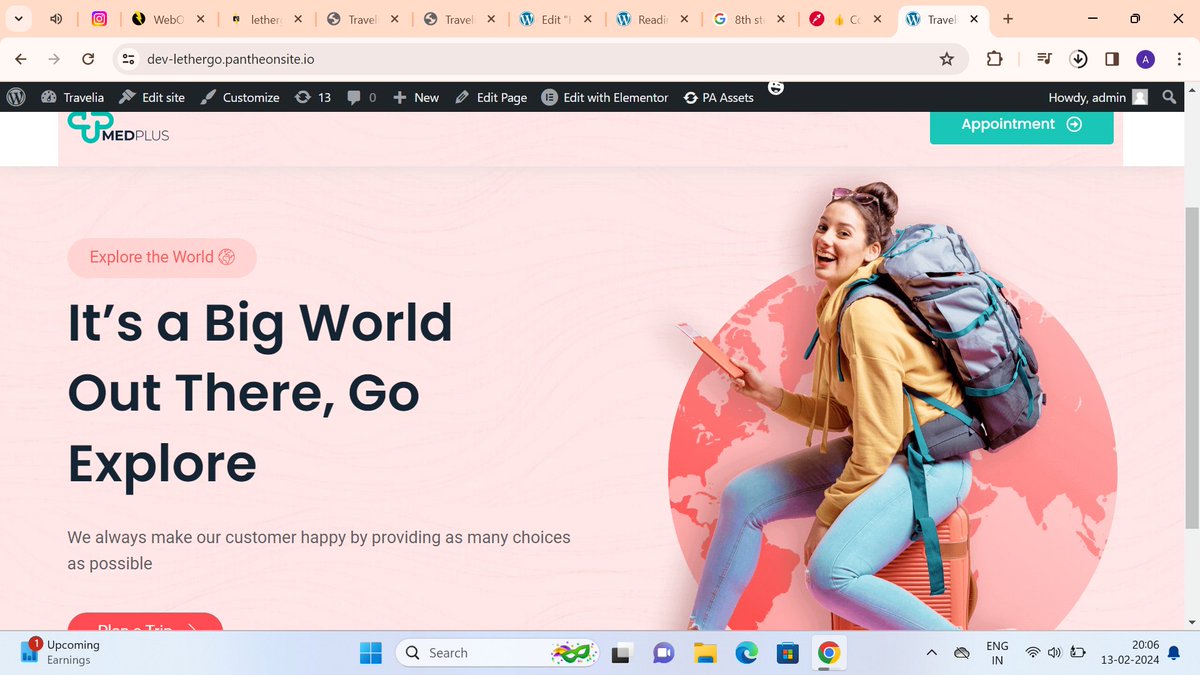
Task: Click Edit site in the admin bar
Action: click(152, 97)
